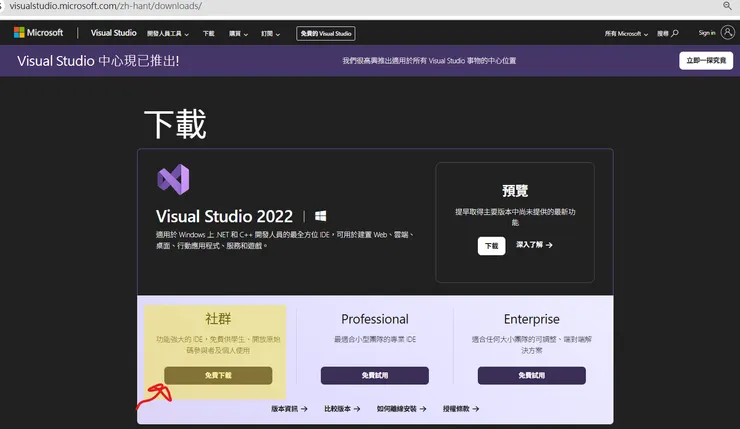Click 免費試用 under Professional
740x429 pixels.
(375, 375)
